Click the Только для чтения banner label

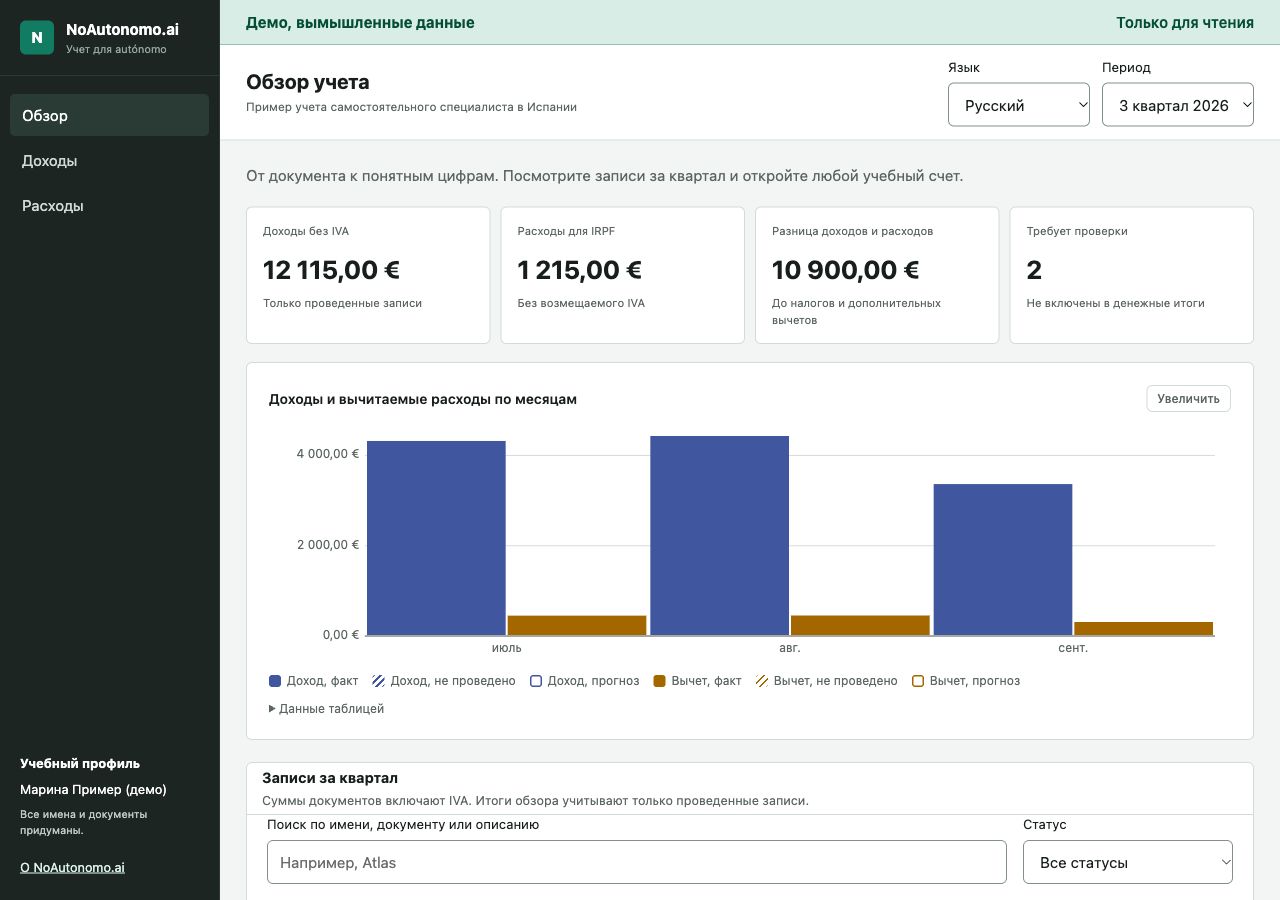click(1185, 22)
